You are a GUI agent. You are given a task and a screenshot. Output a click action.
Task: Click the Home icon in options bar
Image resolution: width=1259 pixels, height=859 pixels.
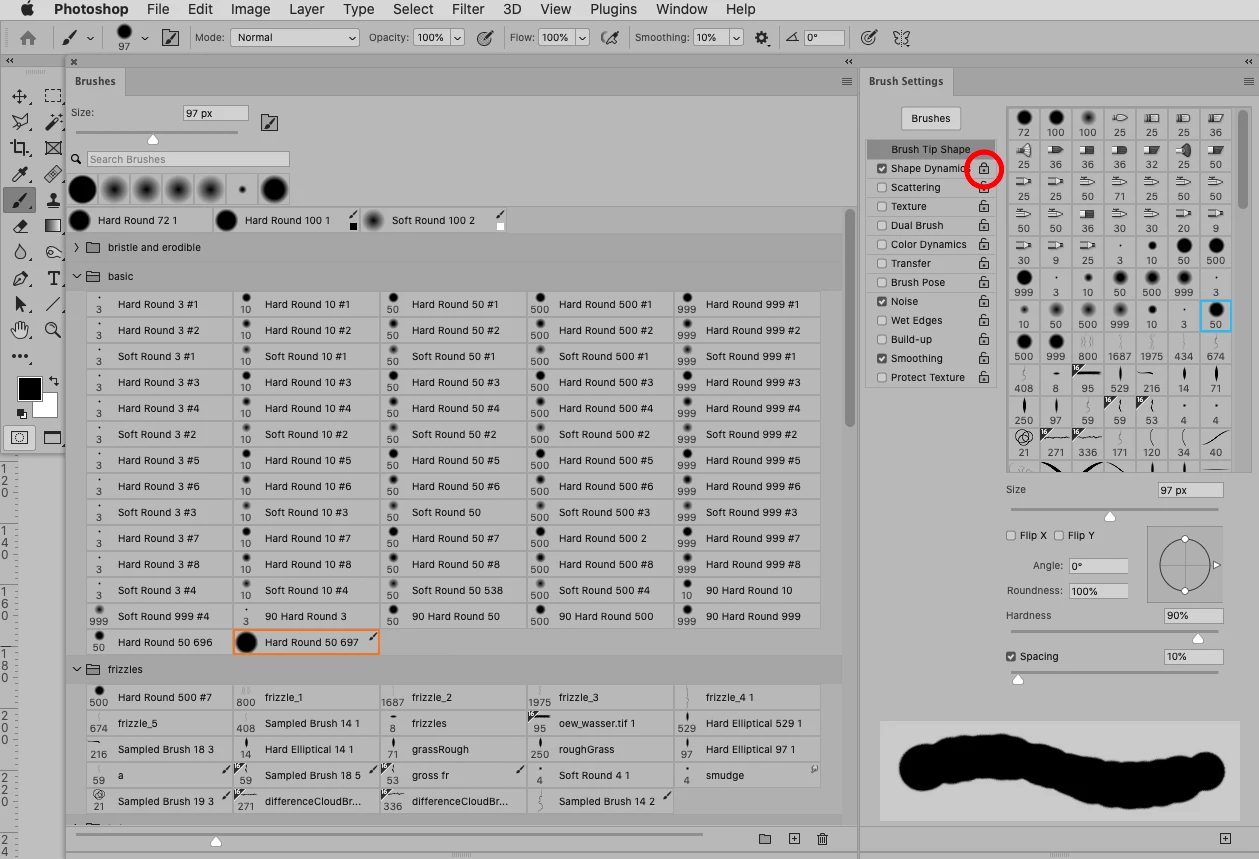(28, 38)
